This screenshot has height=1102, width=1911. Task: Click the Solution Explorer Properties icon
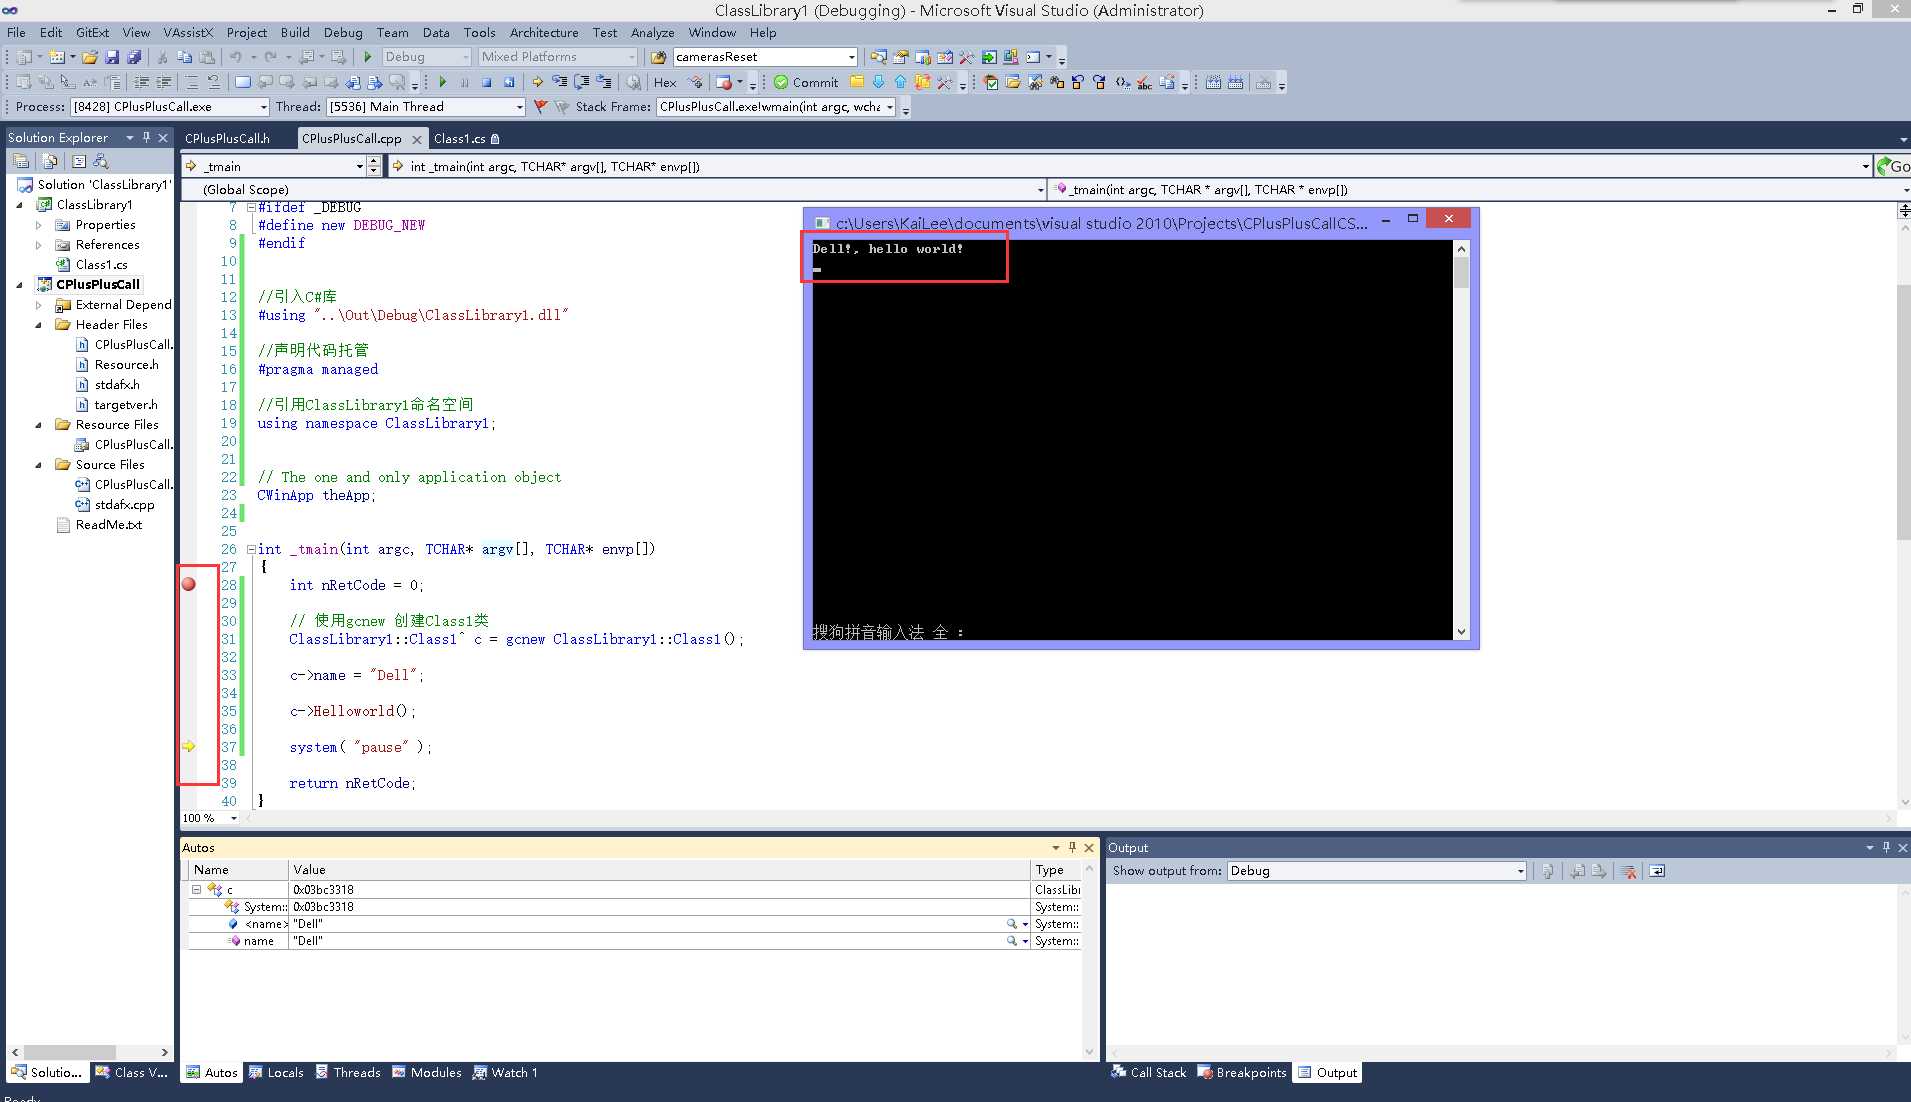pos(21,161)
